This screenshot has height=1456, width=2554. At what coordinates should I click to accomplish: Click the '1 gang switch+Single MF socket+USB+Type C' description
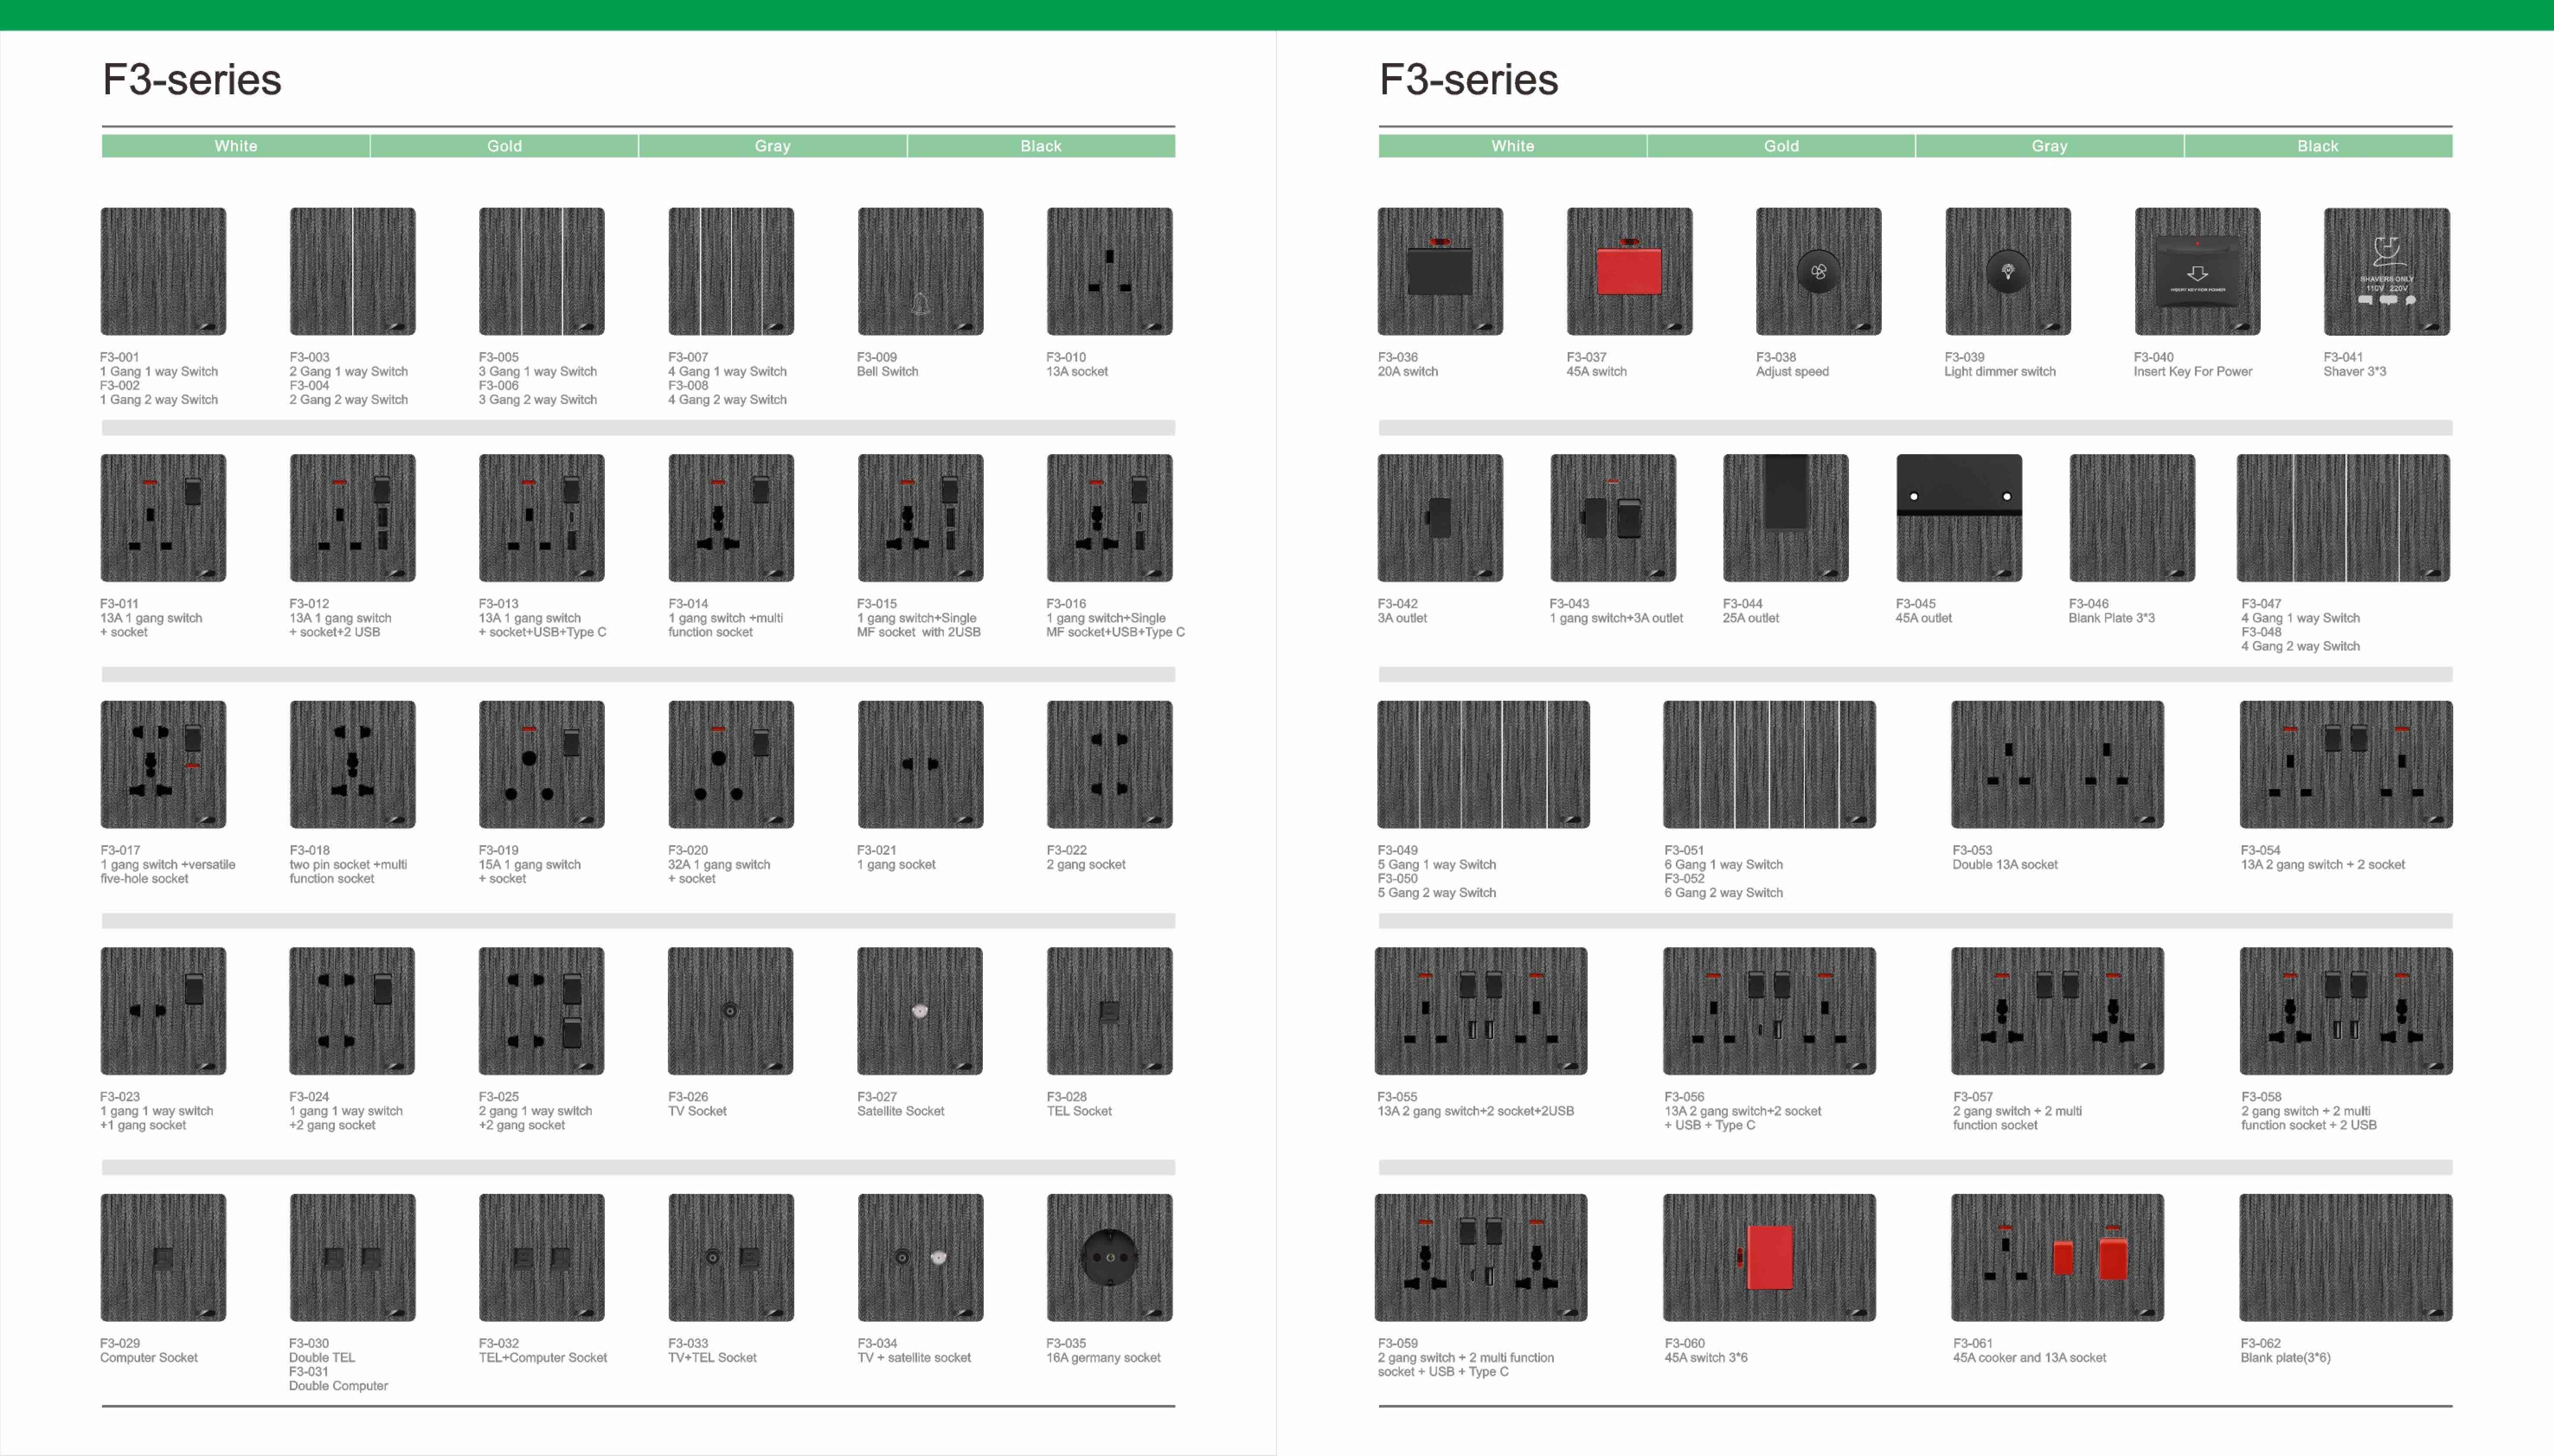pos(1116,625)
